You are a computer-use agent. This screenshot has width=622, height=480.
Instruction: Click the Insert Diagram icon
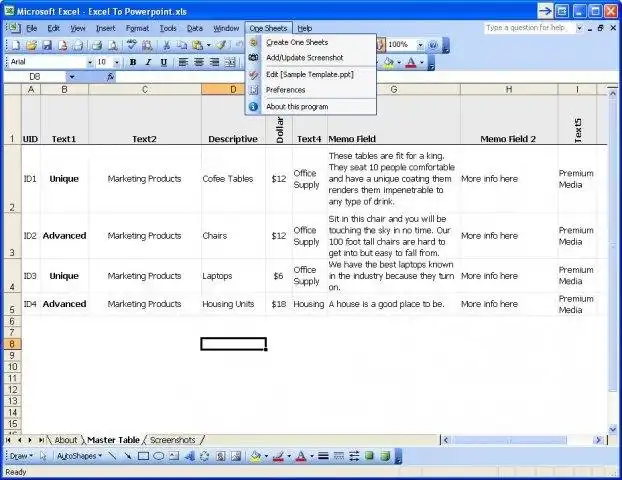point(205,456)
